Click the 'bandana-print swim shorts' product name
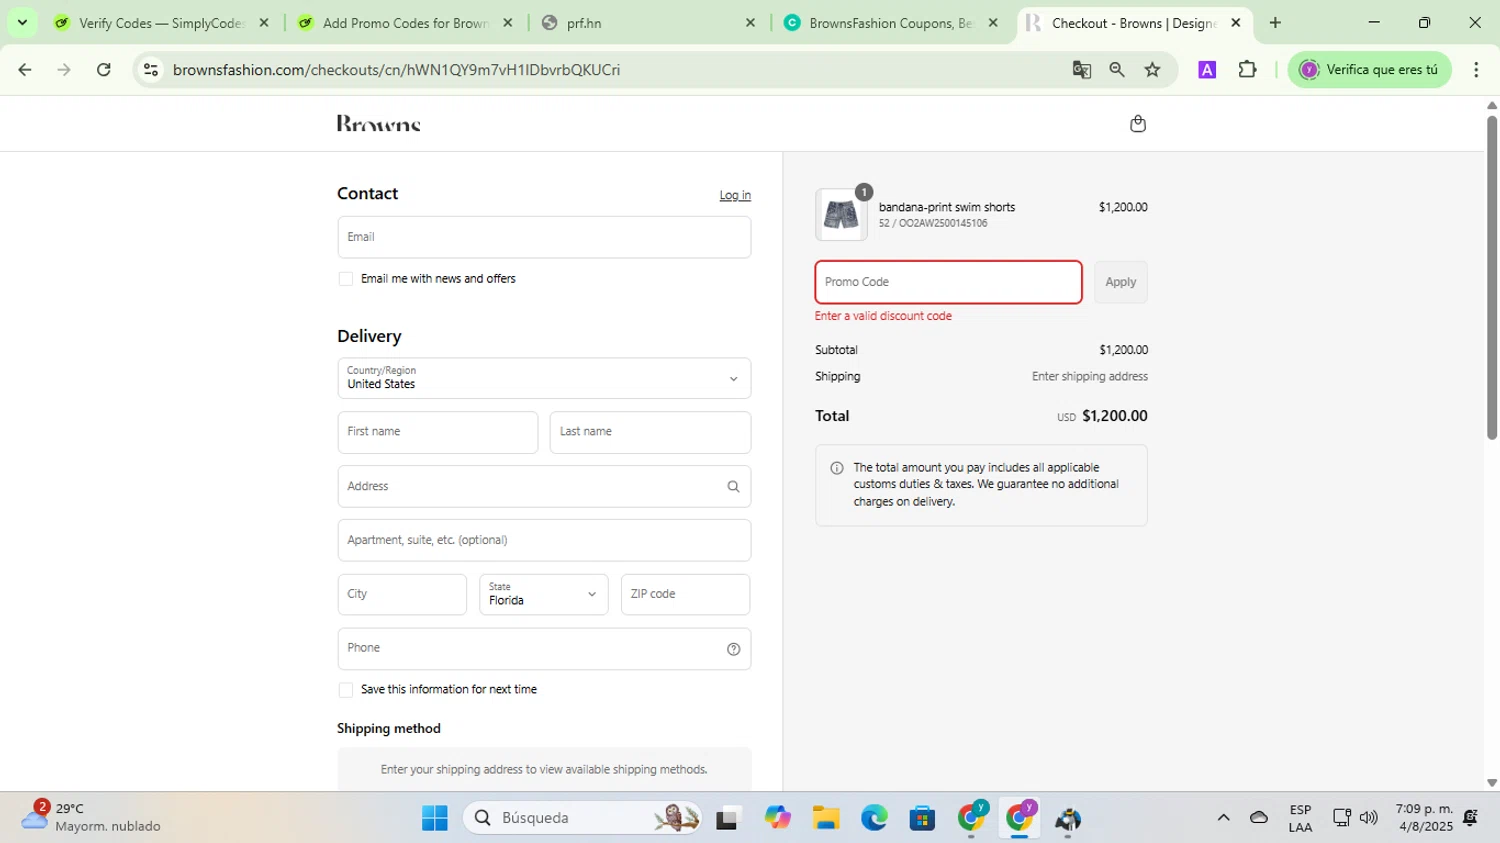The height and width of the screenshot is (843, 1500). point(946,207)
